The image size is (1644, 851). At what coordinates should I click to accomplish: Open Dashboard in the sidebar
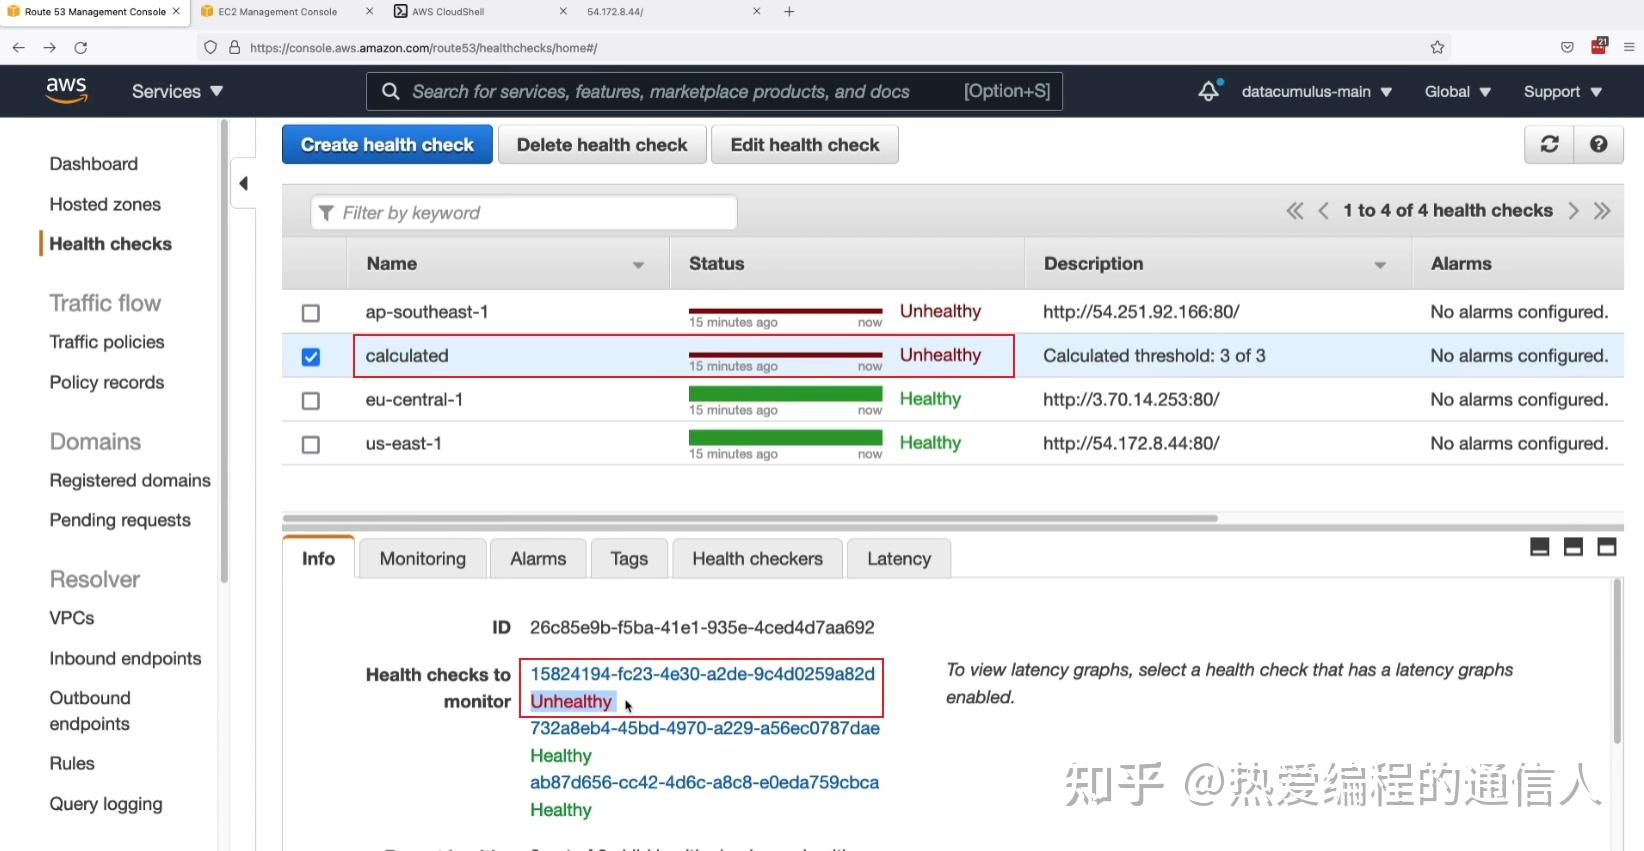click(x=94, y=163)
